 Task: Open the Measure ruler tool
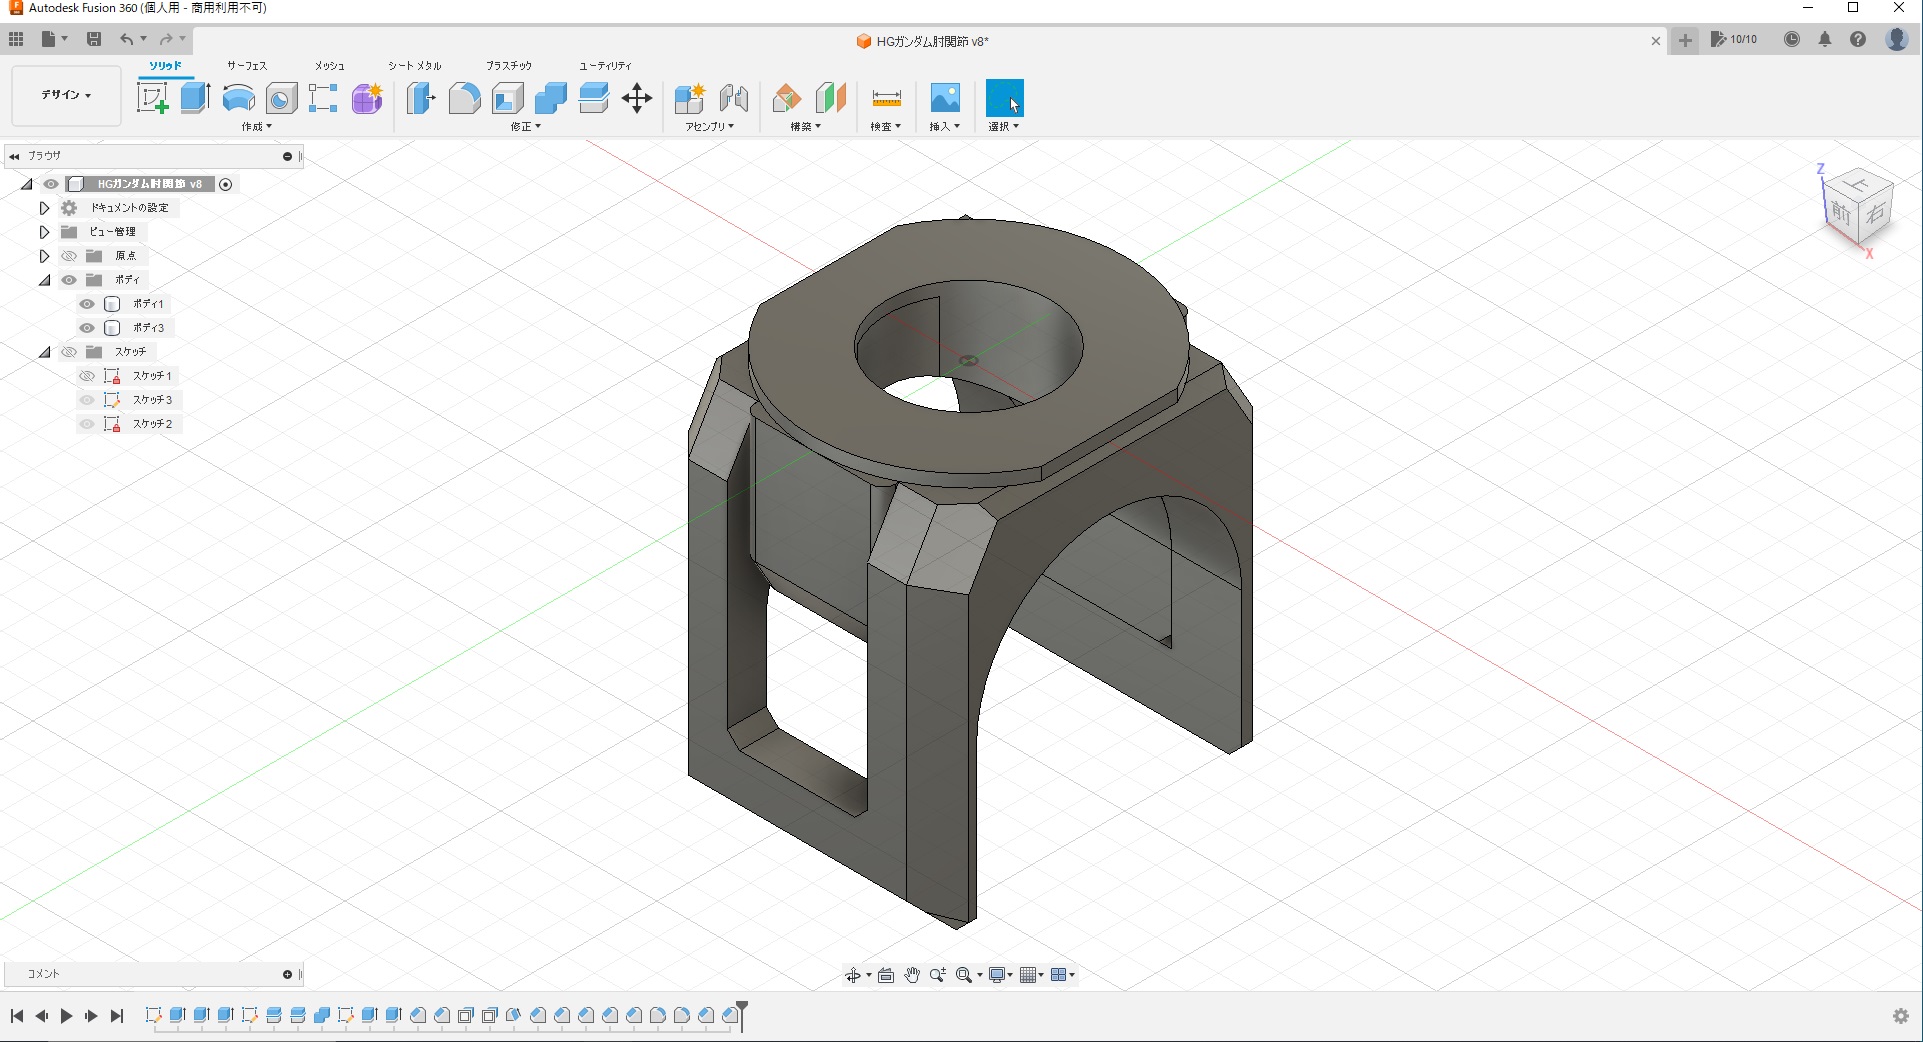886,98
